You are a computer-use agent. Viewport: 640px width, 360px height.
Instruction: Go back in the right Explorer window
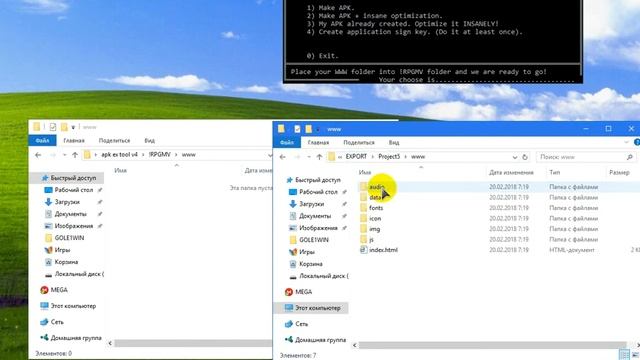pyautogui.click(x=282, y=157)
